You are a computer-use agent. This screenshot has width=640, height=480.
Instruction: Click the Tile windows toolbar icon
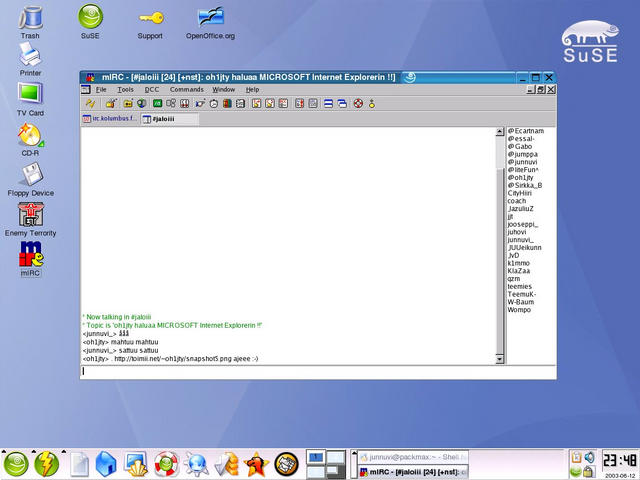[x=329, y=104]
